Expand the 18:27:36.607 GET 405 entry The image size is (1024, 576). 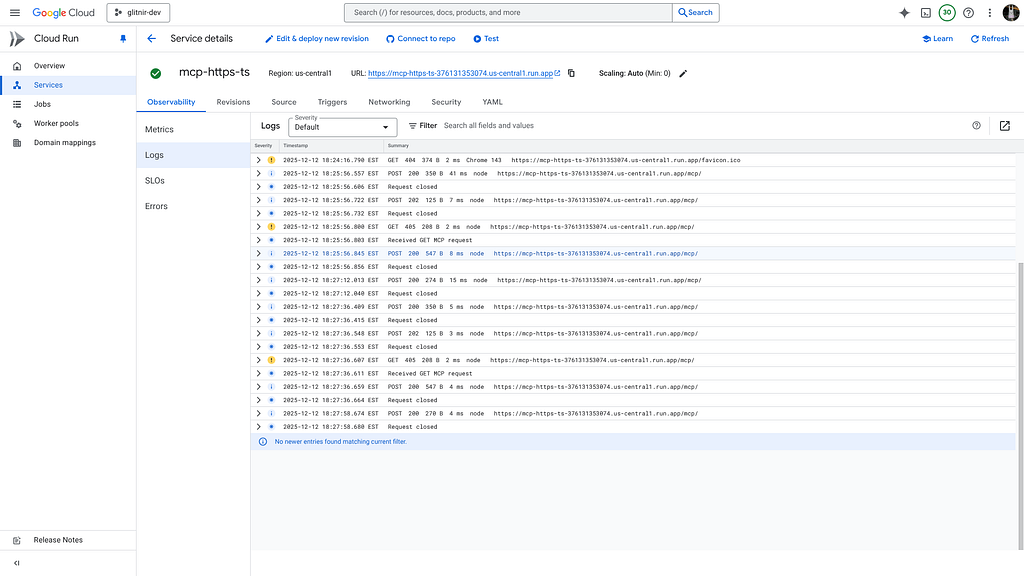coord(259,360)
